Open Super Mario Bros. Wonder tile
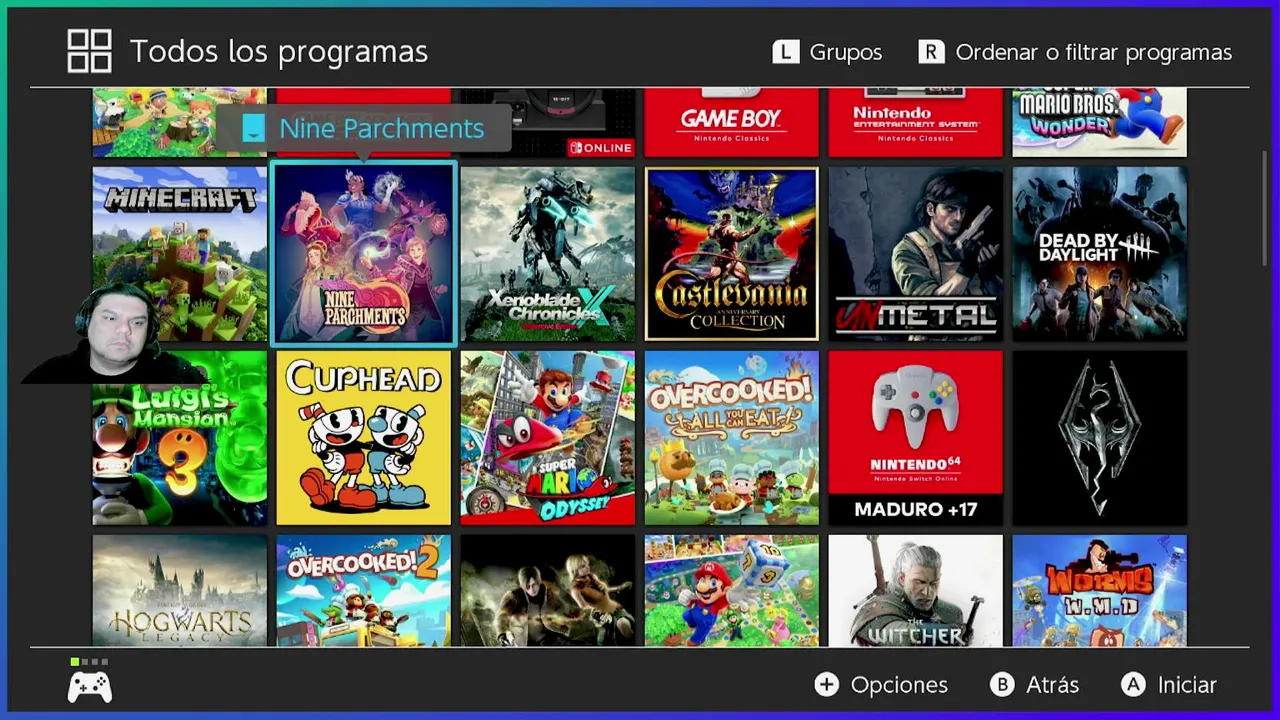This screenshot has height=720, width=1280. coord(1100,122)
